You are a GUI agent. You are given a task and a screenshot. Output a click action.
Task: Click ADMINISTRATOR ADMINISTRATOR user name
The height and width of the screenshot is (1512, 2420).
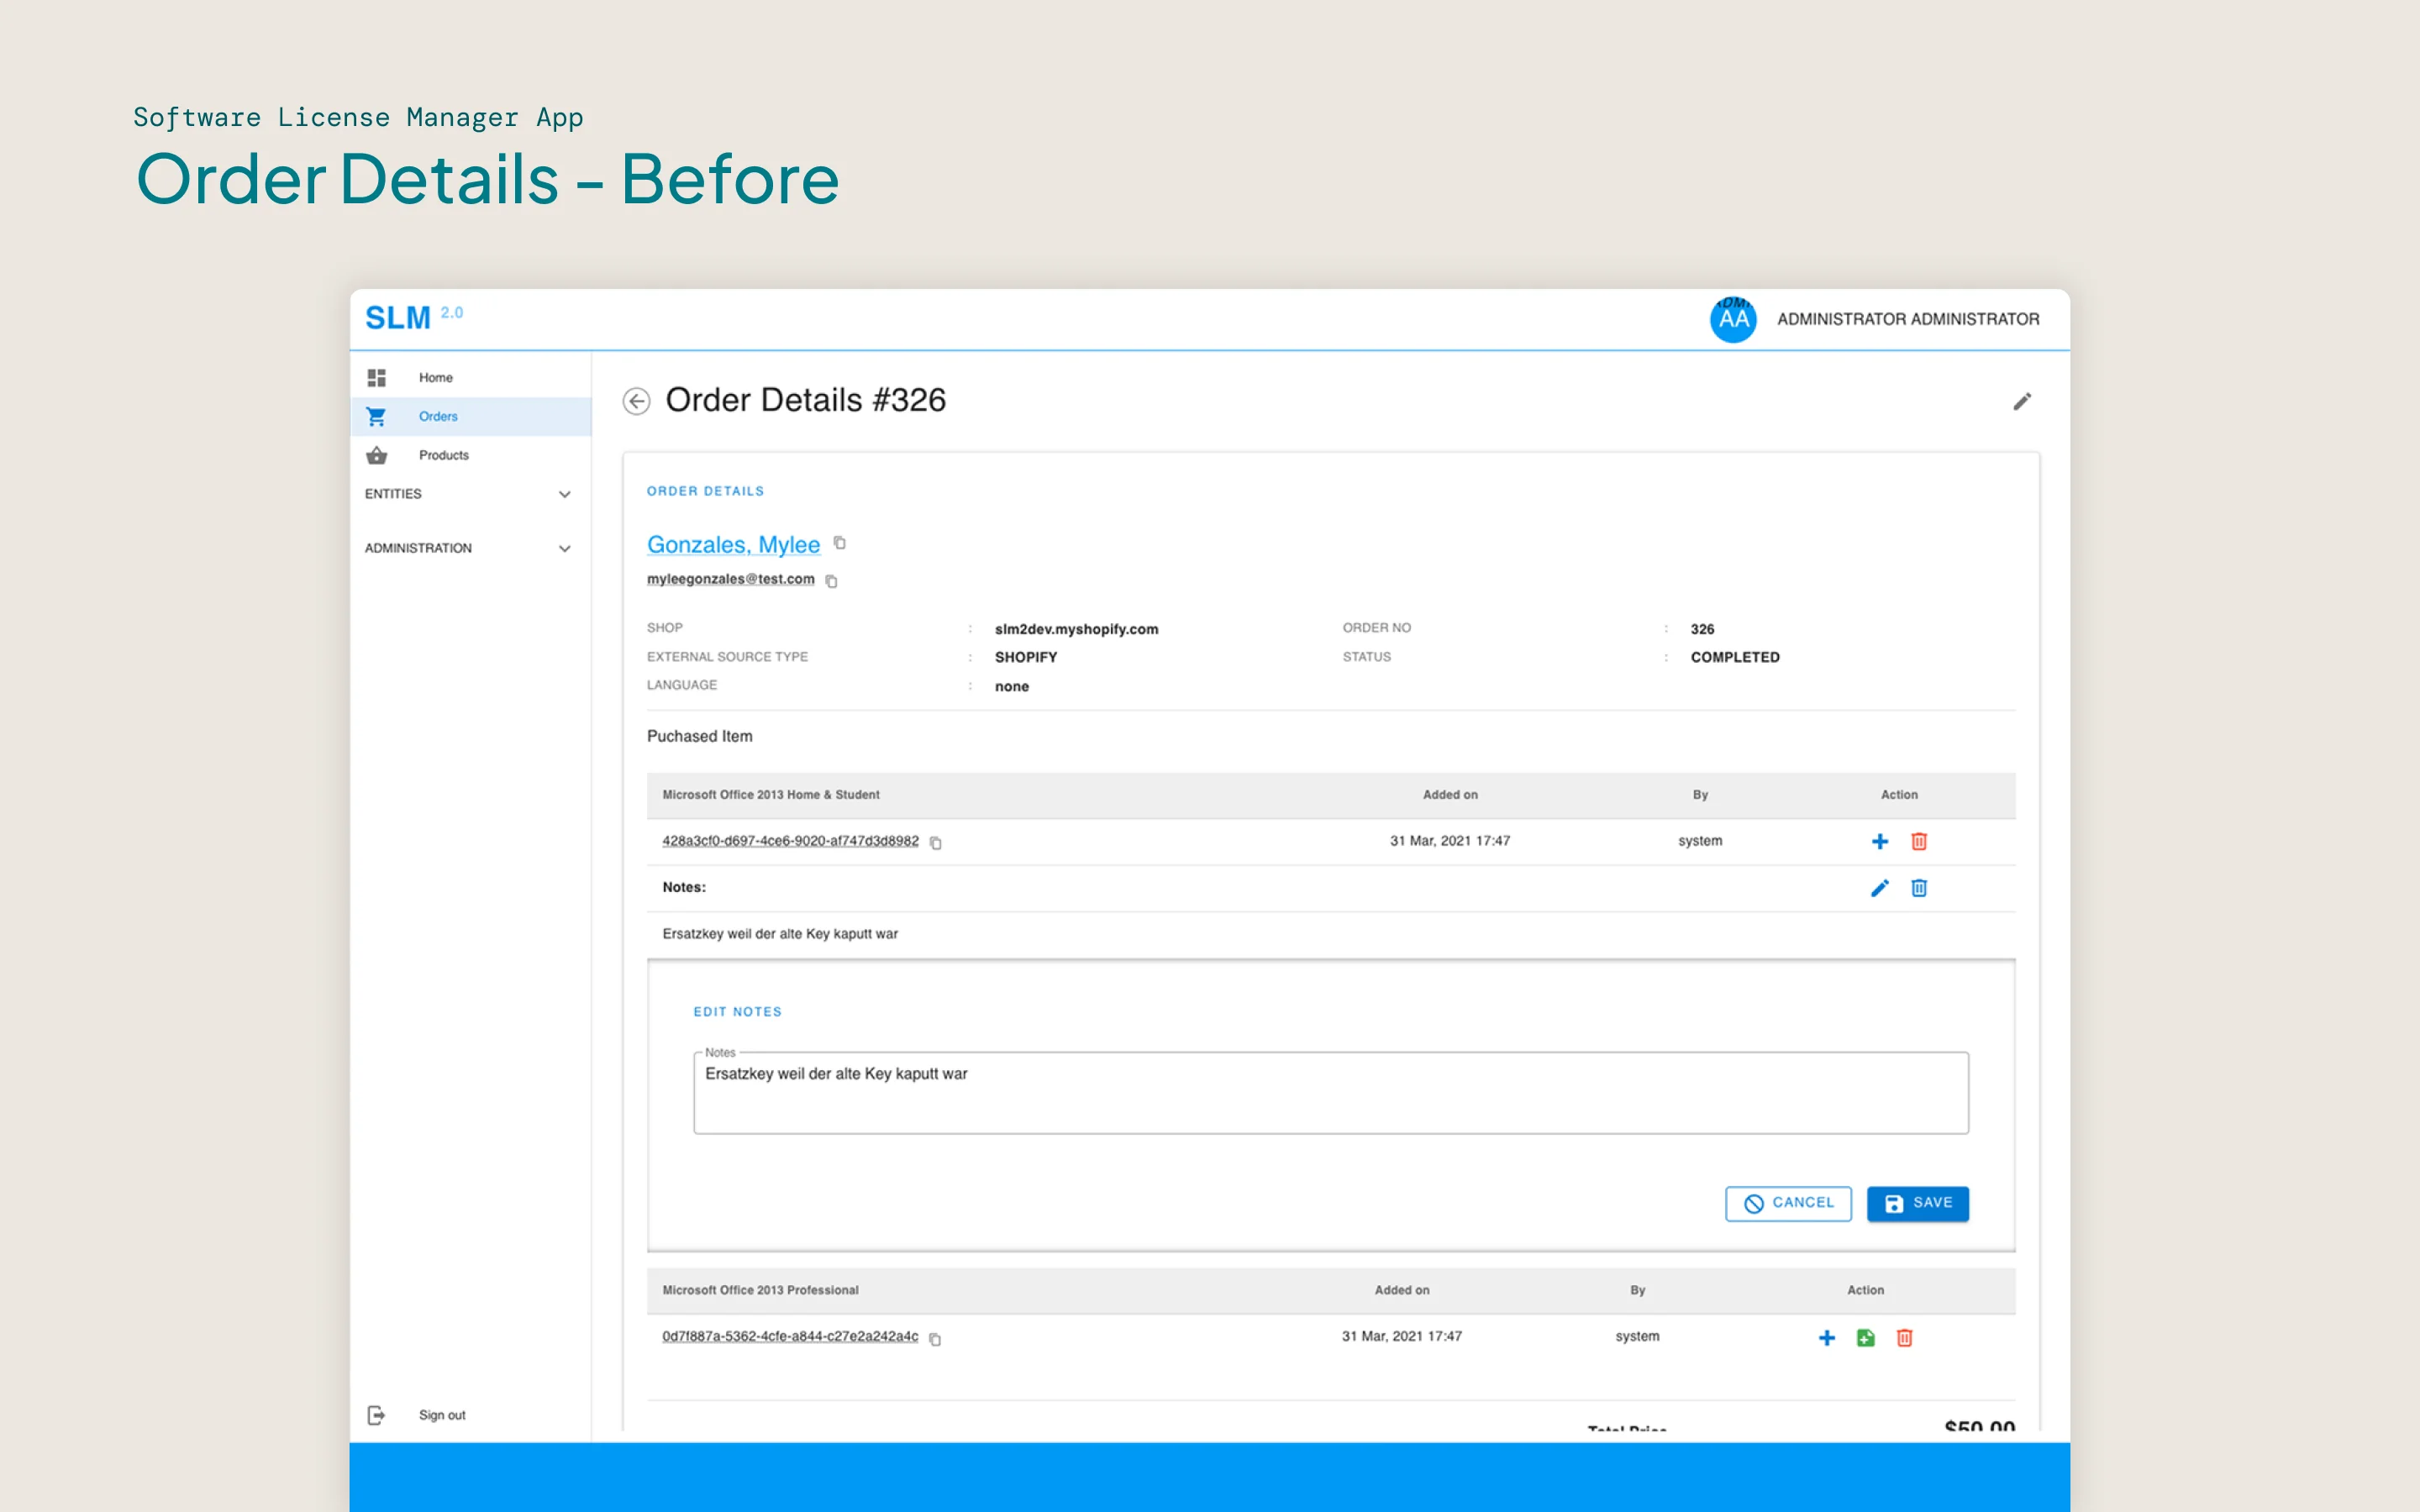pos(1908,319)
